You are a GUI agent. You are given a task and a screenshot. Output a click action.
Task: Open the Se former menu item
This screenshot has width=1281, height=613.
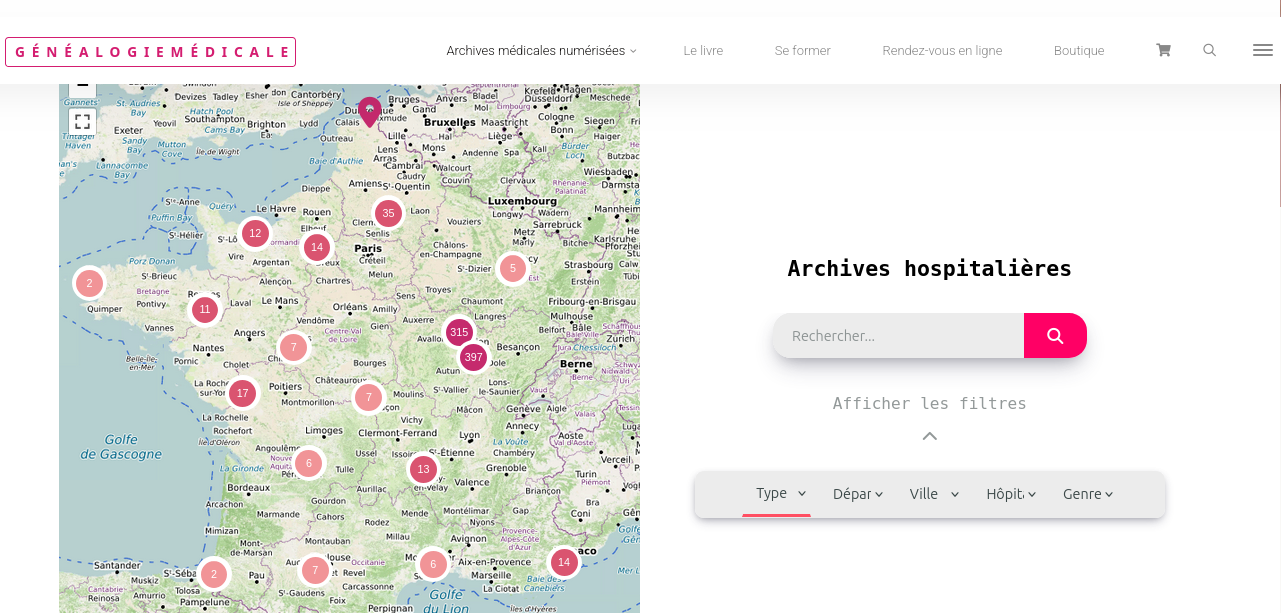click(x=802, y=50)
